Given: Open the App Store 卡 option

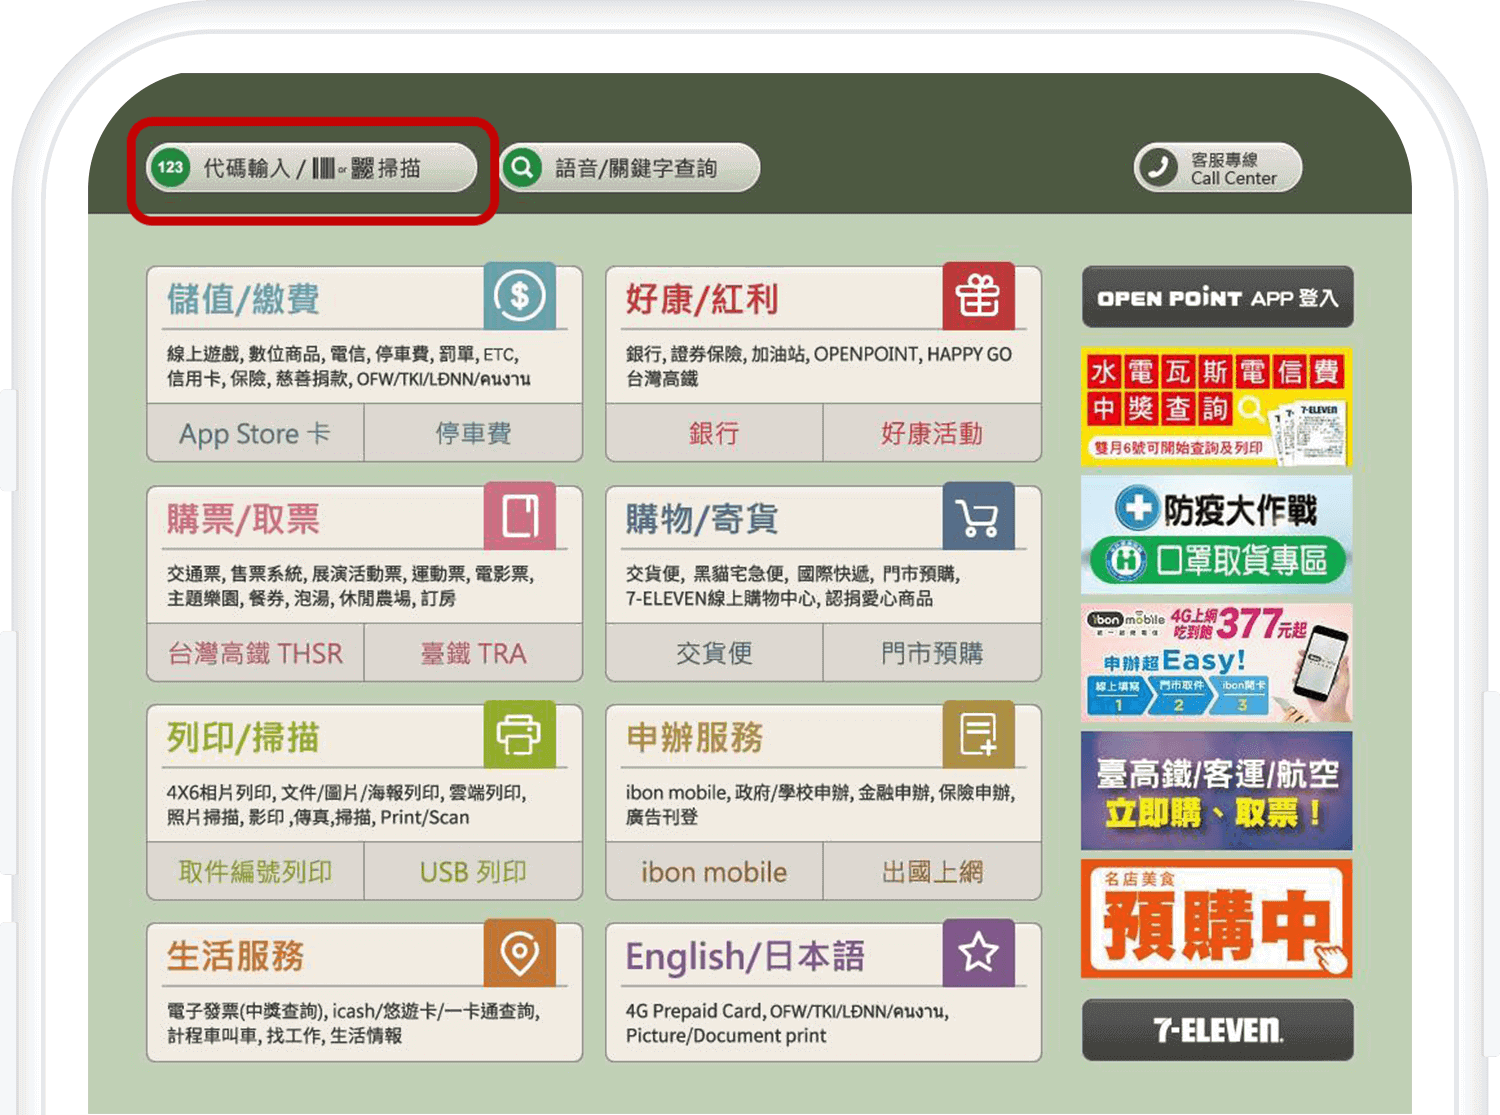Looking at the screenshot, I should (x=254, y=433).
